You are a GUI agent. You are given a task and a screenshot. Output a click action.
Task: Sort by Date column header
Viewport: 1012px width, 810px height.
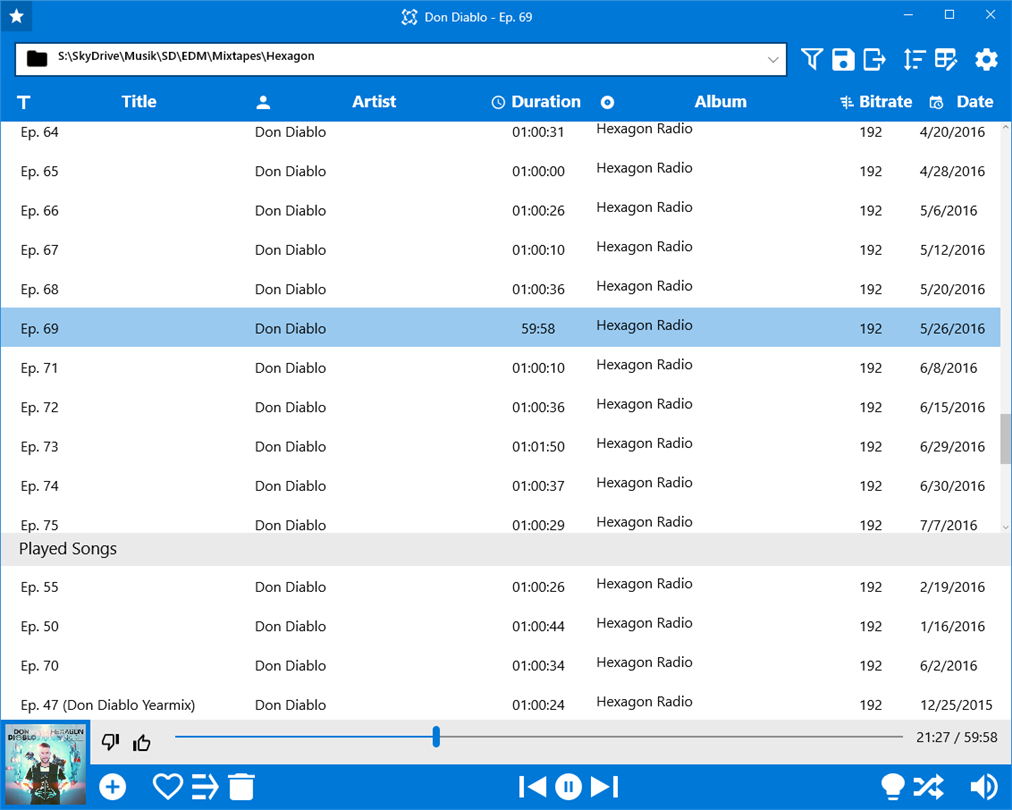point(975,101)
